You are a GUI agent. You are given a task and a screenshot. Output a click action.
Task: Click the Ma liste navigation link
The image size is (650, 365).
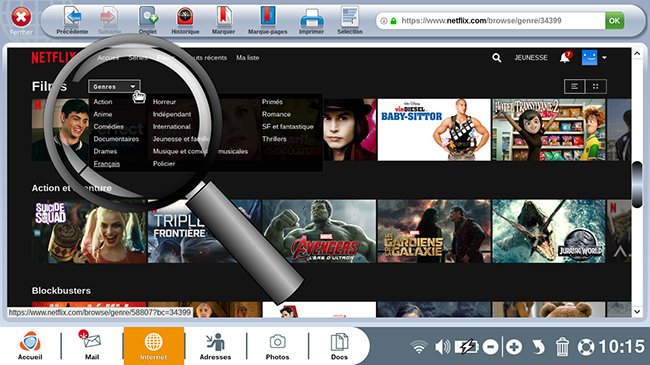[247, 58]
